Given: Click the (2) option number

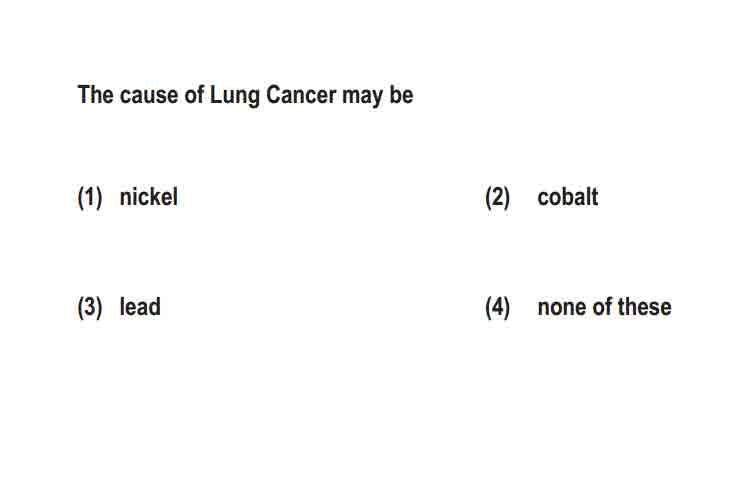Looking at the screenshot, I should coord(497,197).
